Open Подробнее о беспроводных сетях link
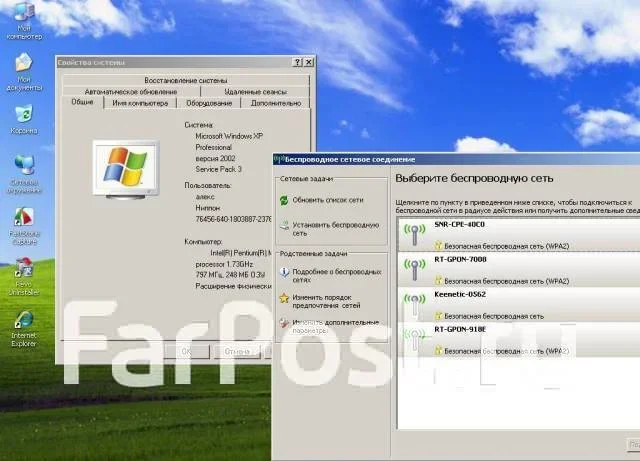640x461 pixels. click(x=337, y=276)
